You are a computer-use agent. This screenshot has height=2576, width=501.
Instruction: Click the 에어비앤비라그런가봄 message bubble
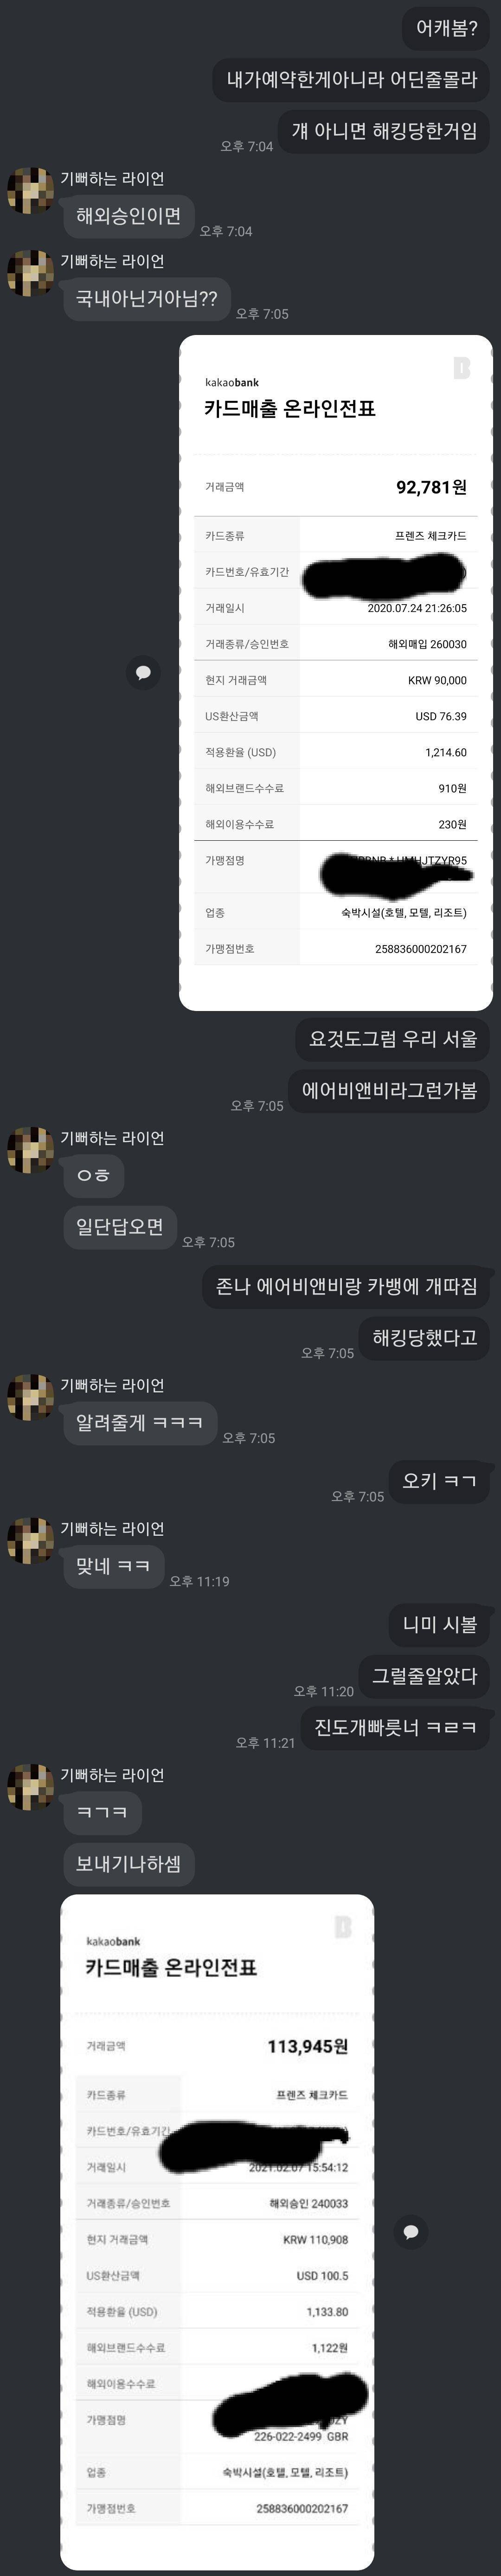click(x=389, y=1090)
